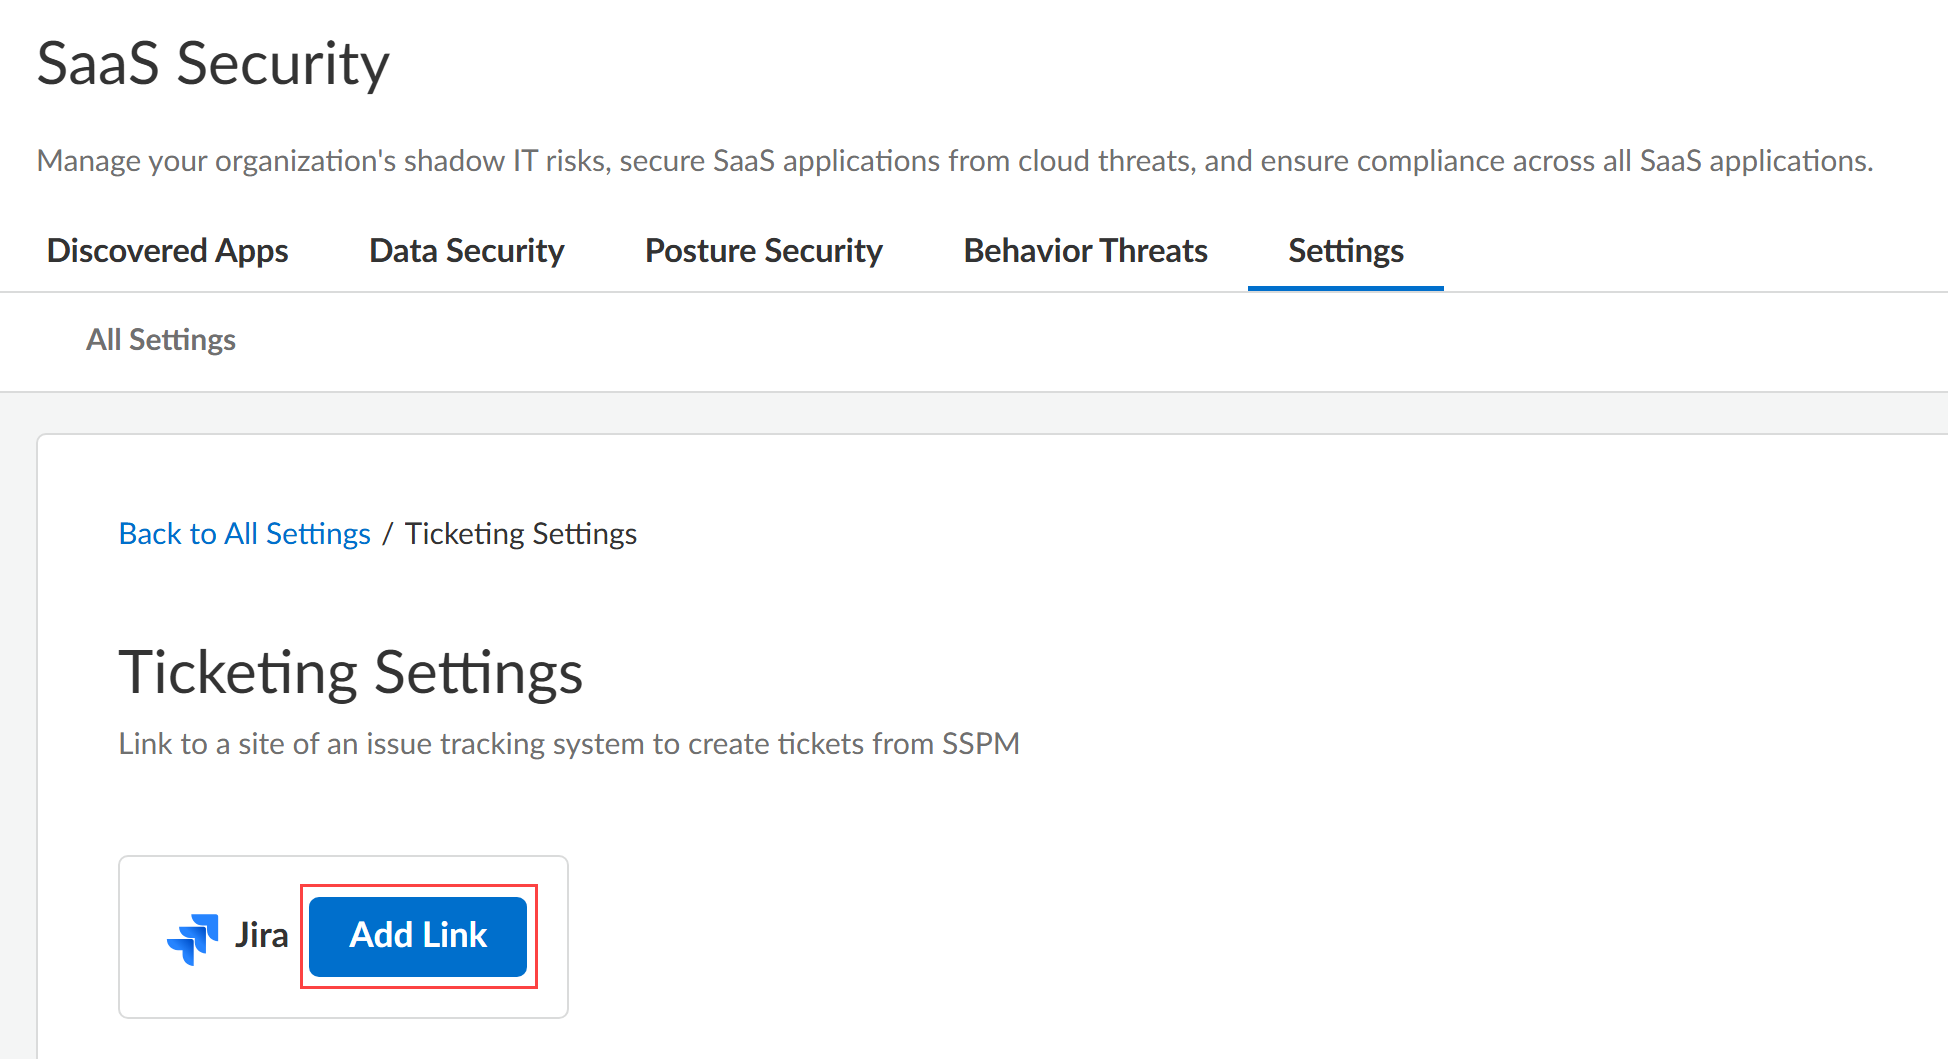This screenshot has height=1059, width=1948.
Task: Open the Discovered Apps tab
Action: [167, 251]
